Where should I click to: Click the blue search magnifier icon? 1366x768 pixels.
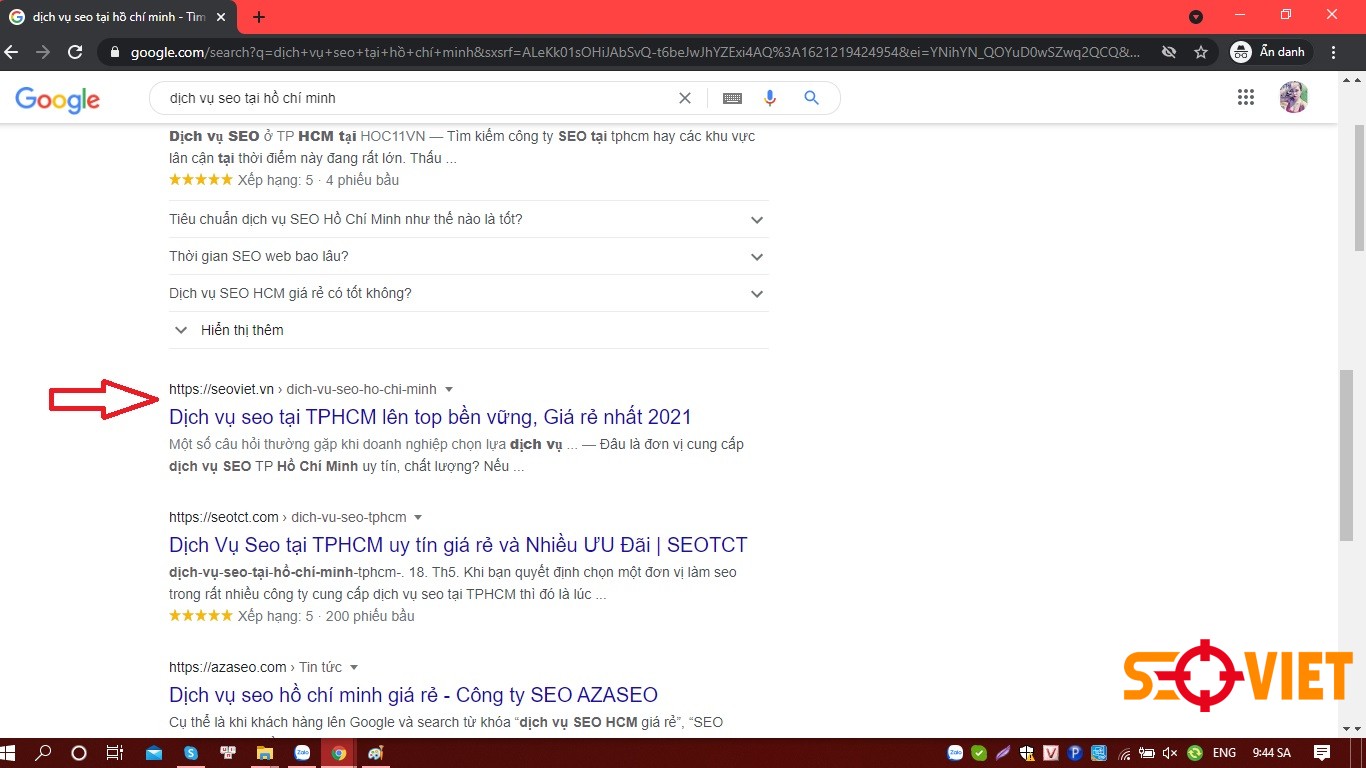[811, 98]
